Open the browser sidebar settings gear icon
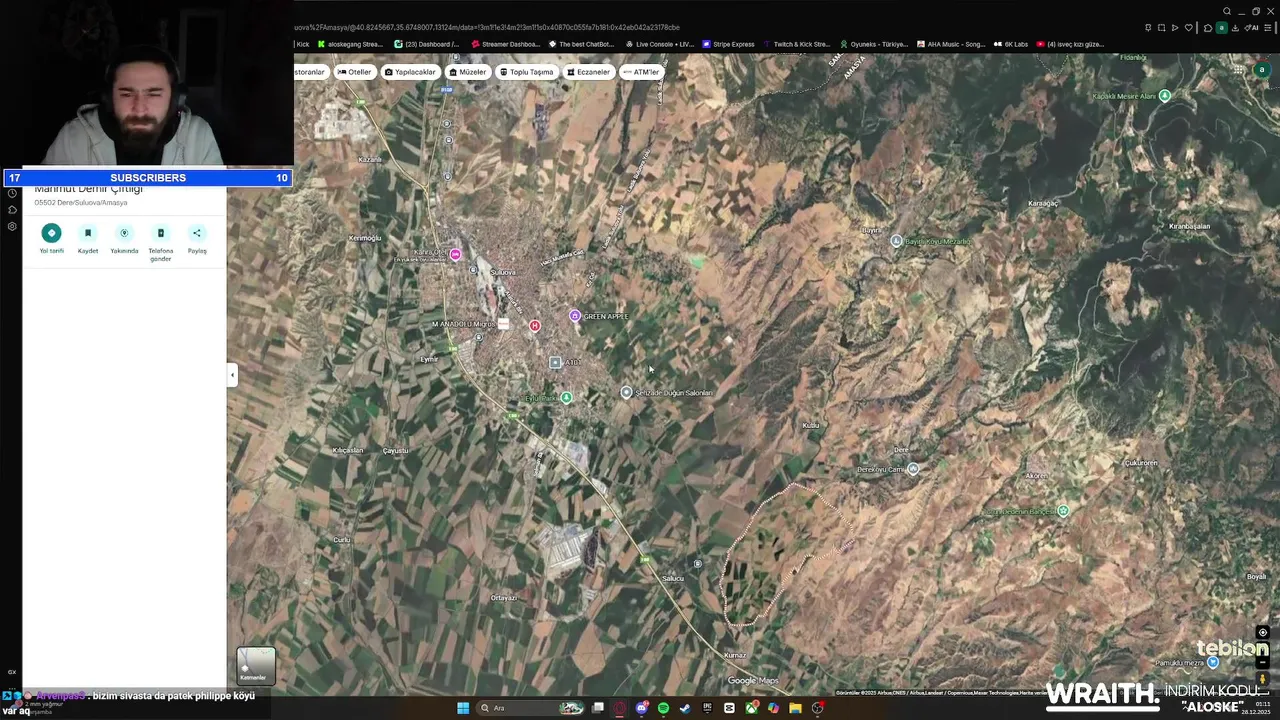This screenshot has width=1280, height=720. tap(12, 227)
